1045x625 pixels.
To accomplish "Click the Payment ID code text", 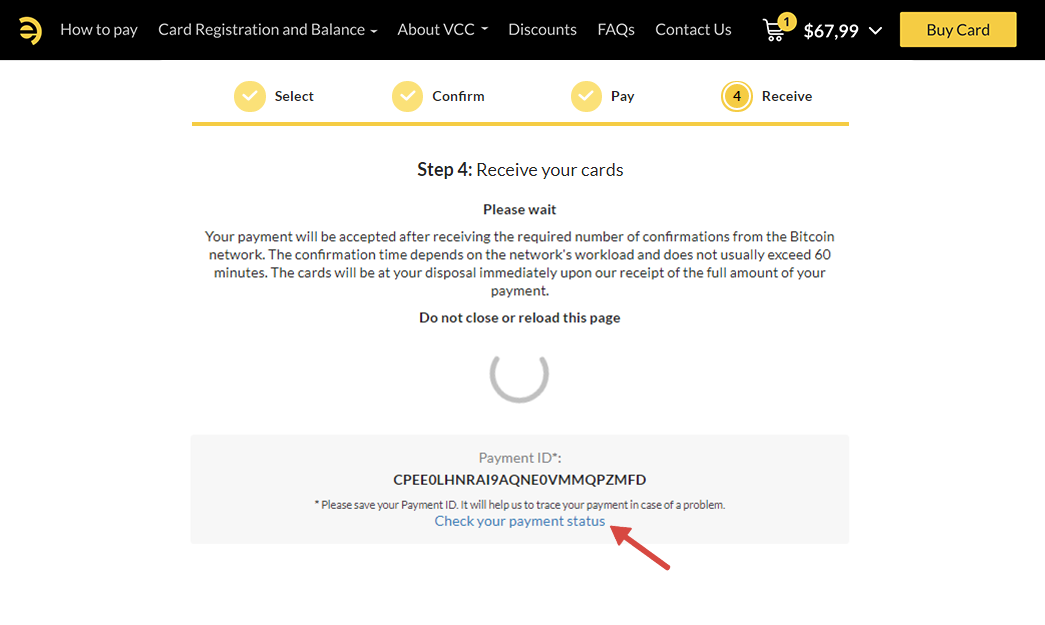I will [520, 480].
